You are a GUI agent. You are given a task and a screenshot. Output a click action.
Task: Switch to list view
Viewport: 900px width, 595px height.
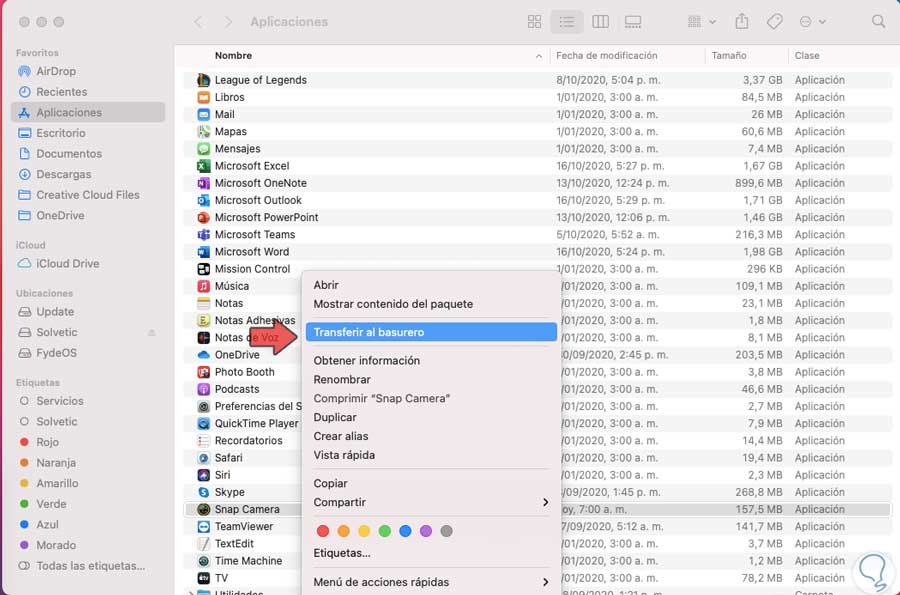tap(567, 22)
